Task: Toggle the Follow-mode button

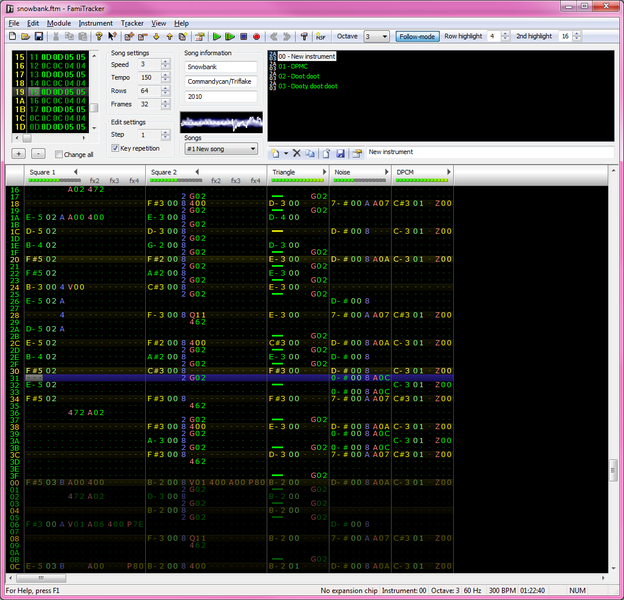Action: (x=416, y=37)
